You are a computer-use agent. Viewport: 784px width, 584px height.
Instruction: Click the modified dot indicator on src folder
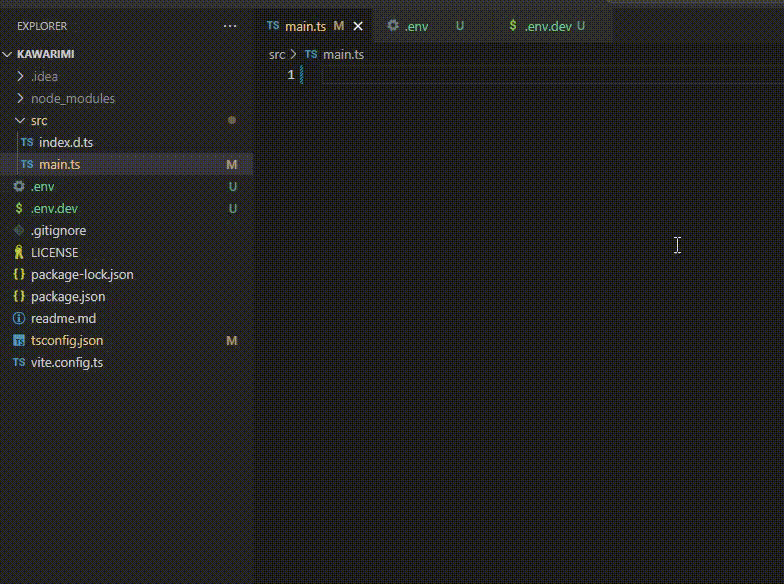pos(232,120)
